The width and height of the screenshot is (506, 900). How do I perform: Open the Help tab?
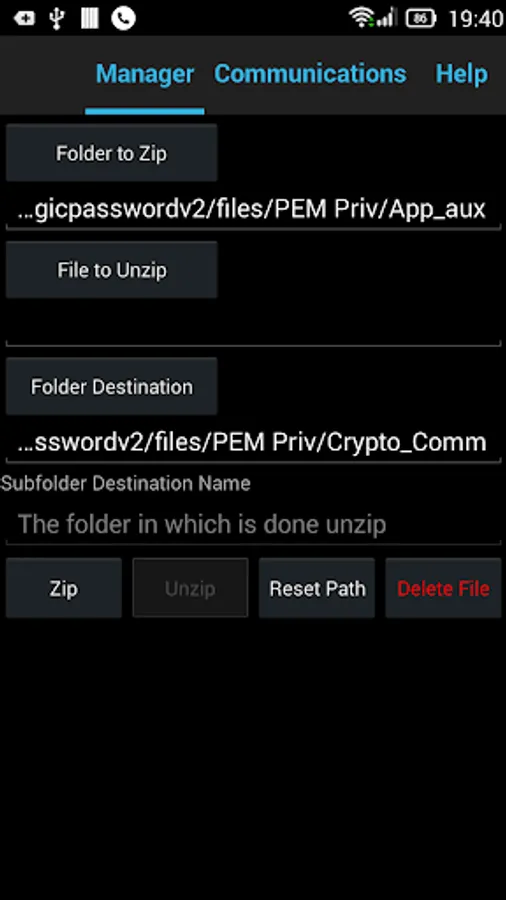coord(462,74)
